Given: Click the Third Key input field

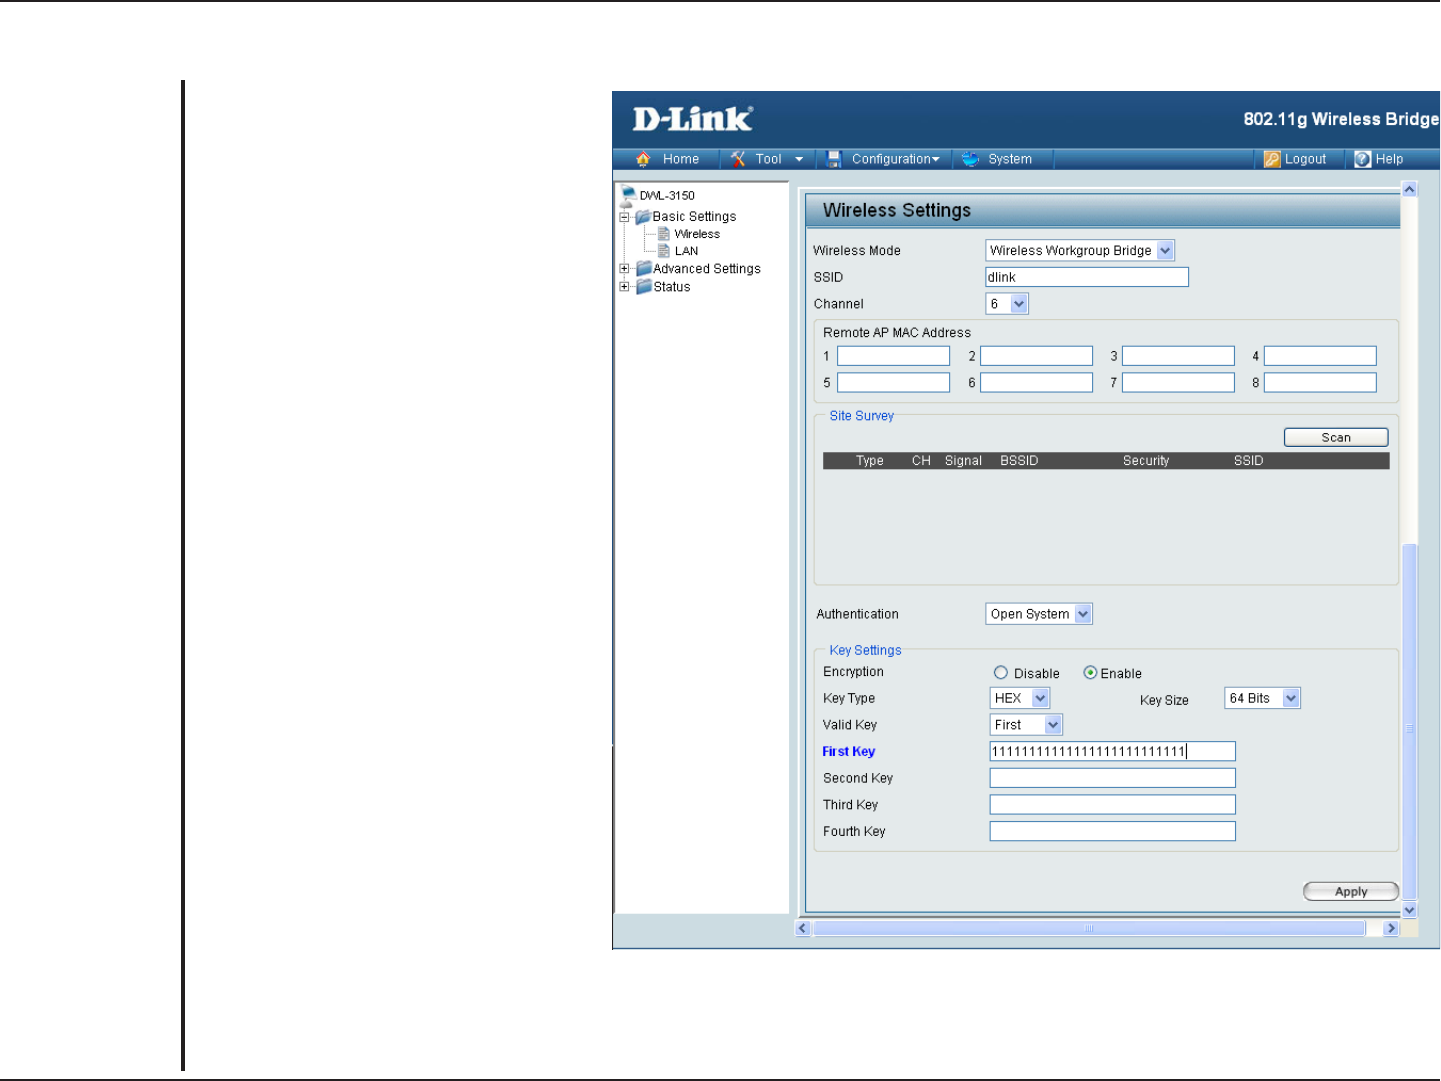Looking at the screenshot, I should (x=1112, y=805).
